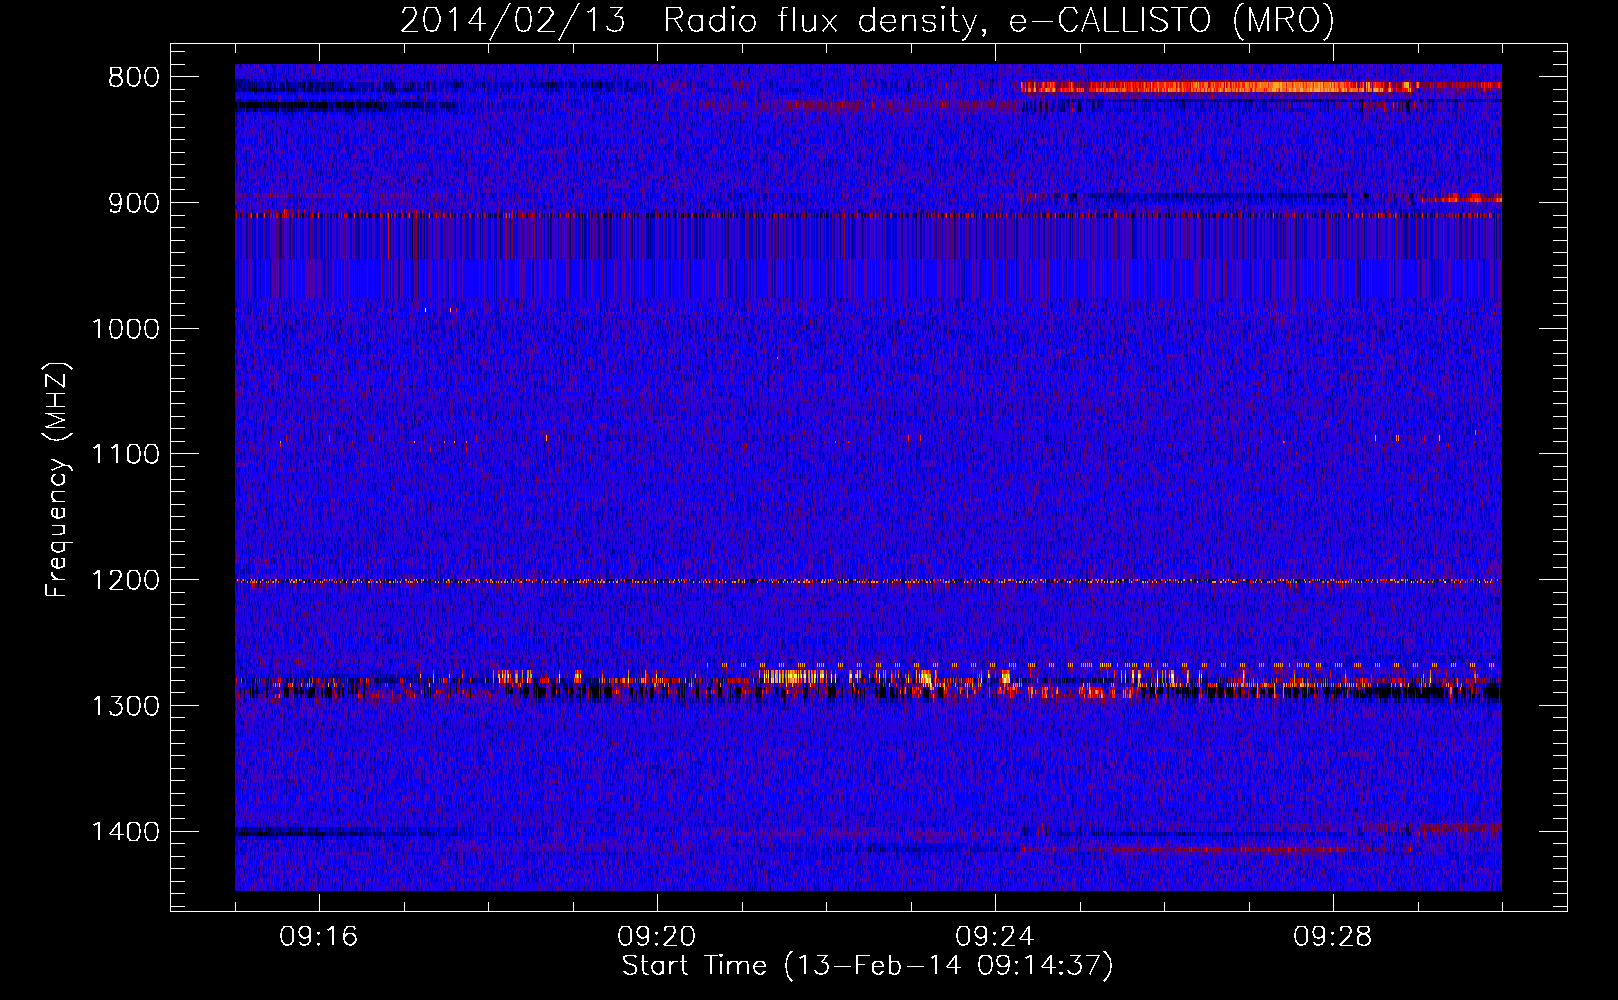
Task: Click the 1000 frequency tick label
Action: click(x=125, y=329)
